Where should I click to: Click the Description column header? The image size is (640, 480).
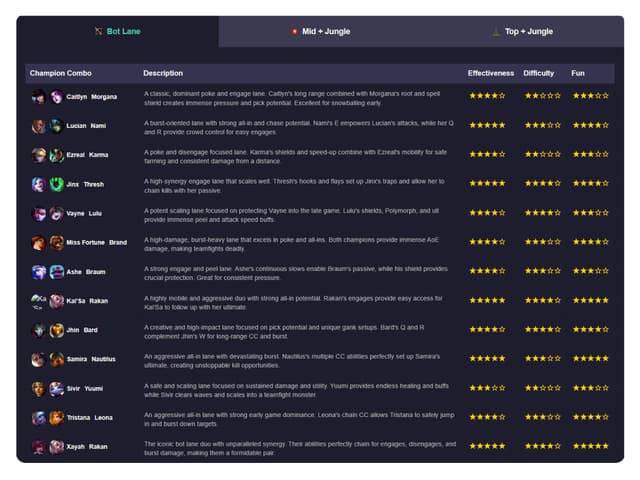point(163,73)
